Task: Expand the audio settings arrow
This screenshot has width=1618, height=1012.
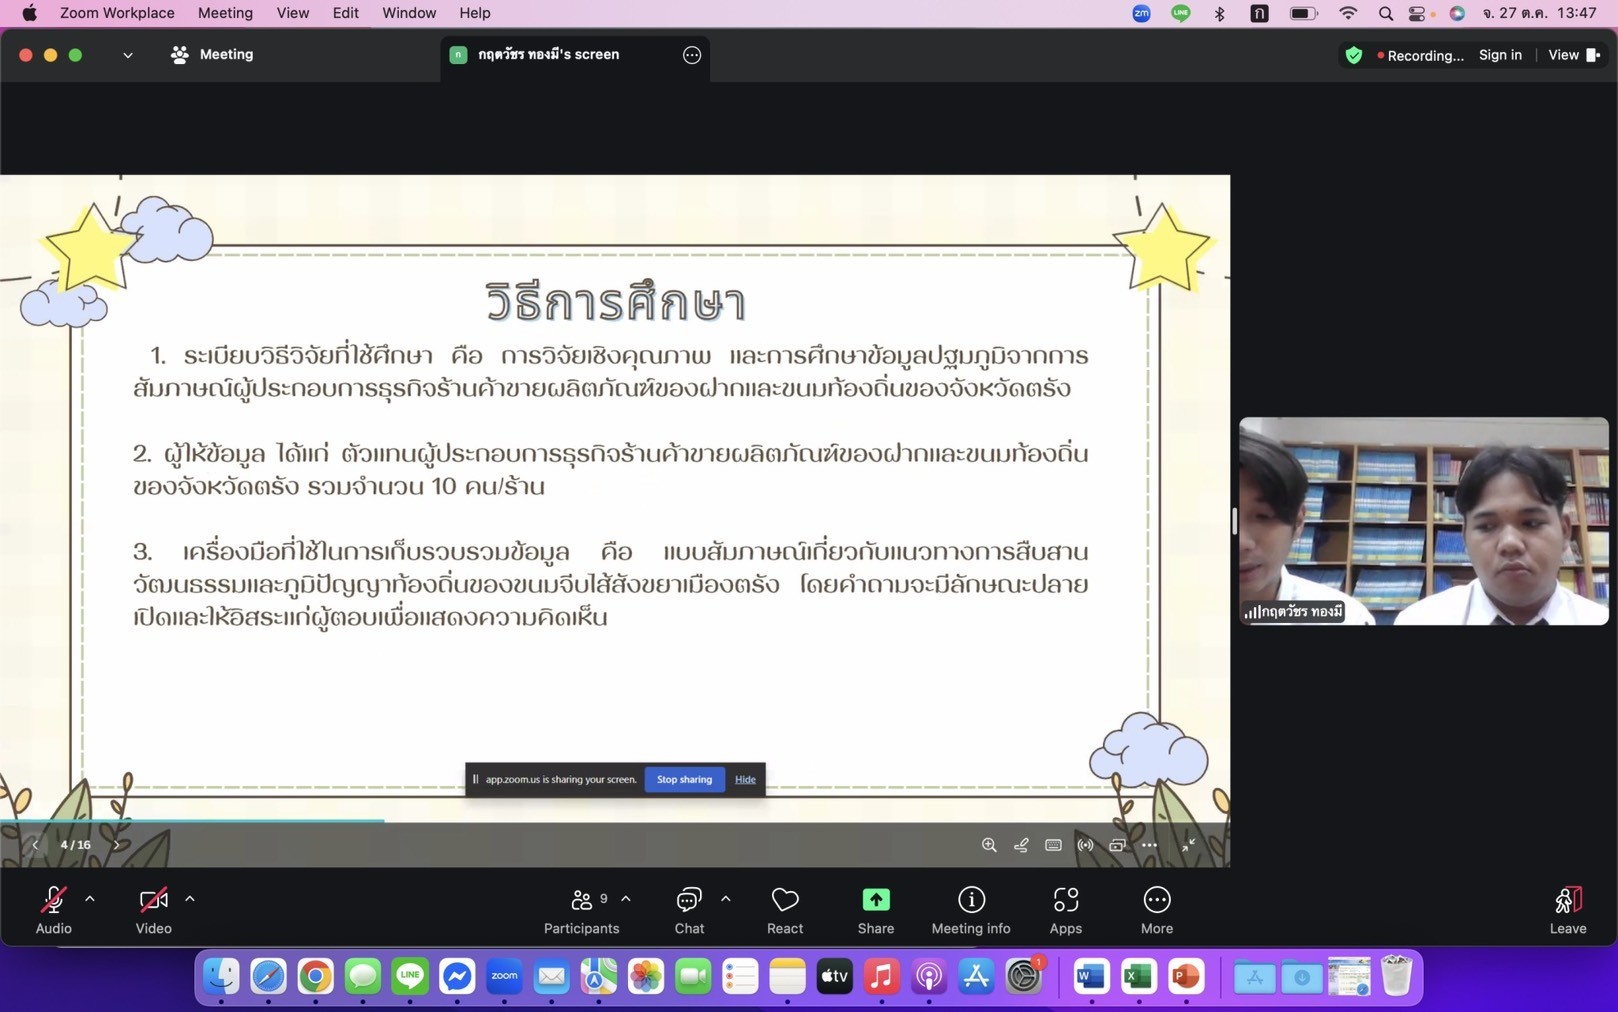Action: [90, 899]
